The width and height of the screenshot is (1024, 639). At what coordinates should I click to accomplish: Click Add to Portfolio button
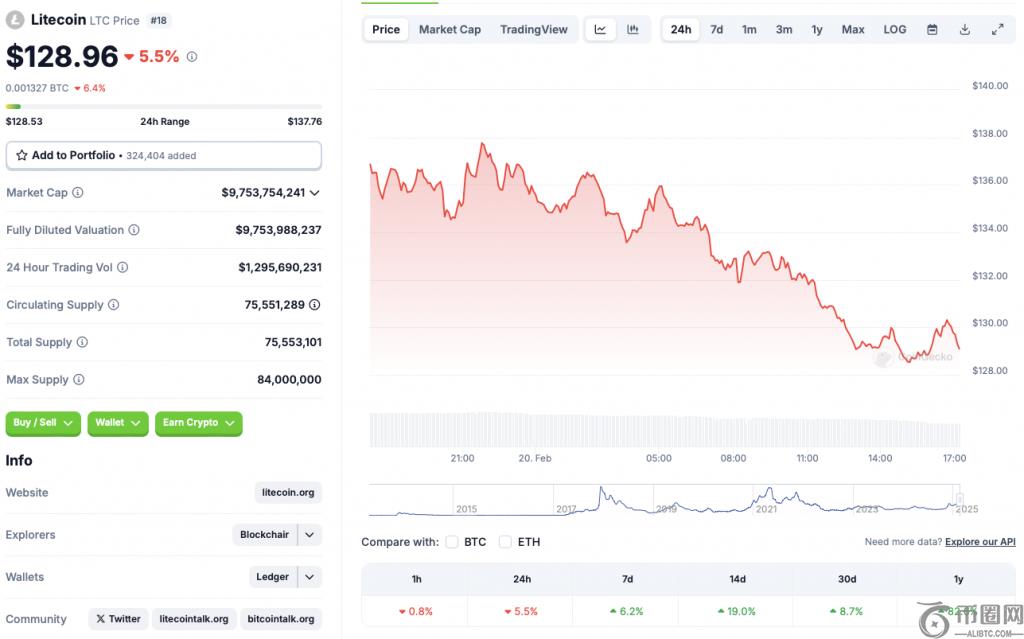(x=163, y=156)
